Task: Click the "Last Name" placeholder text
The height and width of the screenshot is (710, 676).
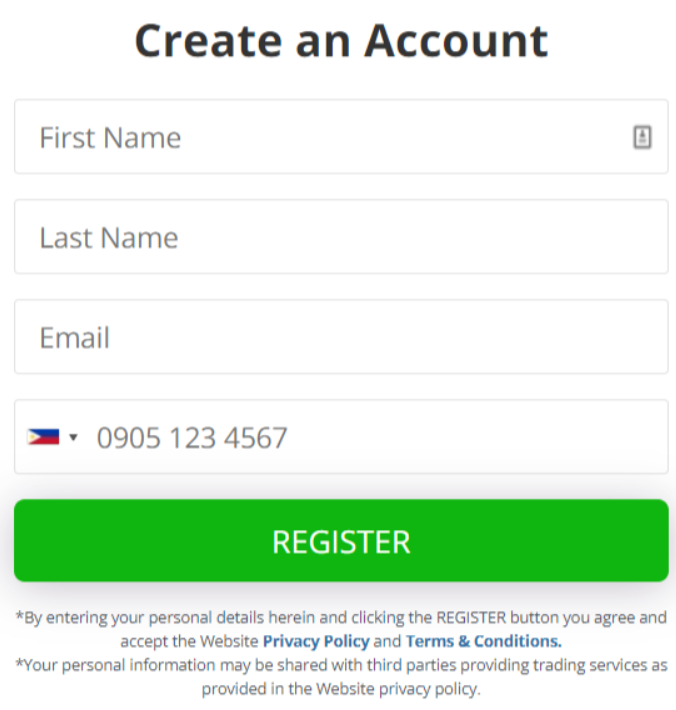Action: point(109,237)
